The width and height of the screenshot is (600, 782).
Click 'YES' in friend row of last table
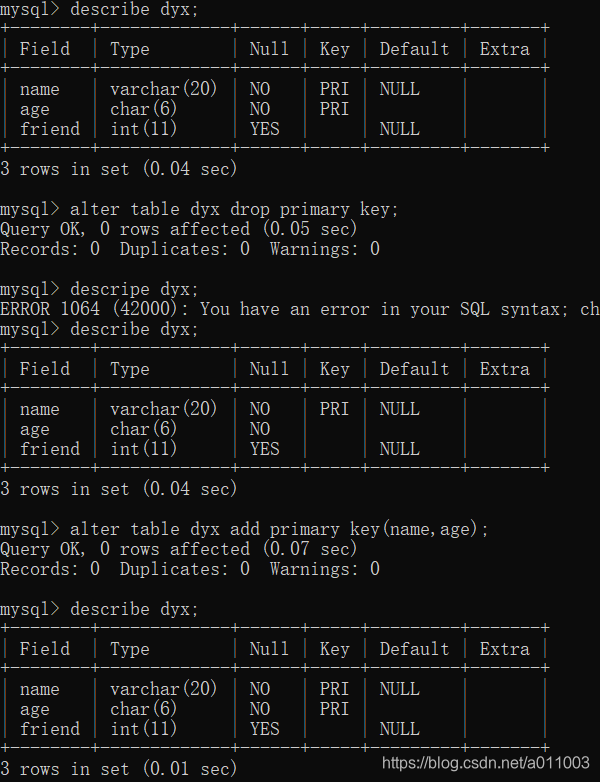(x=265, y=729)
